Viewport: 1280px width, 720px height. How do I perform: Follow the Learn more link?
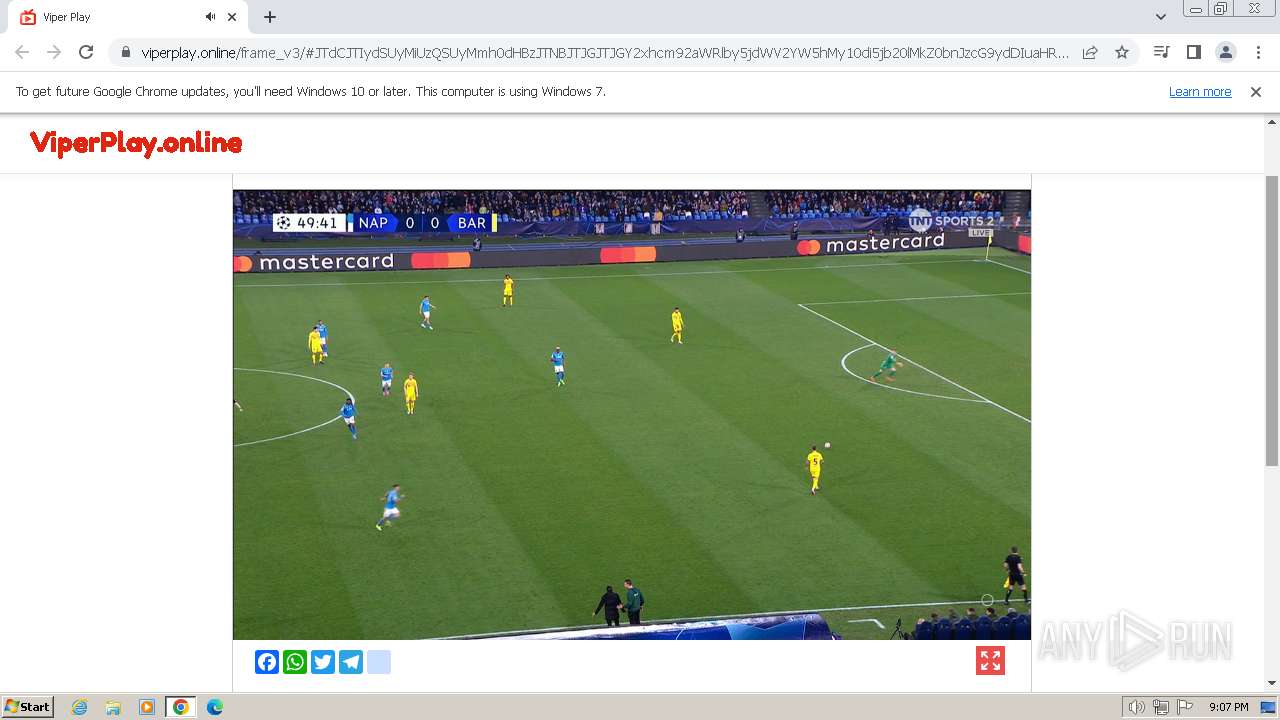click(1200, 91)
